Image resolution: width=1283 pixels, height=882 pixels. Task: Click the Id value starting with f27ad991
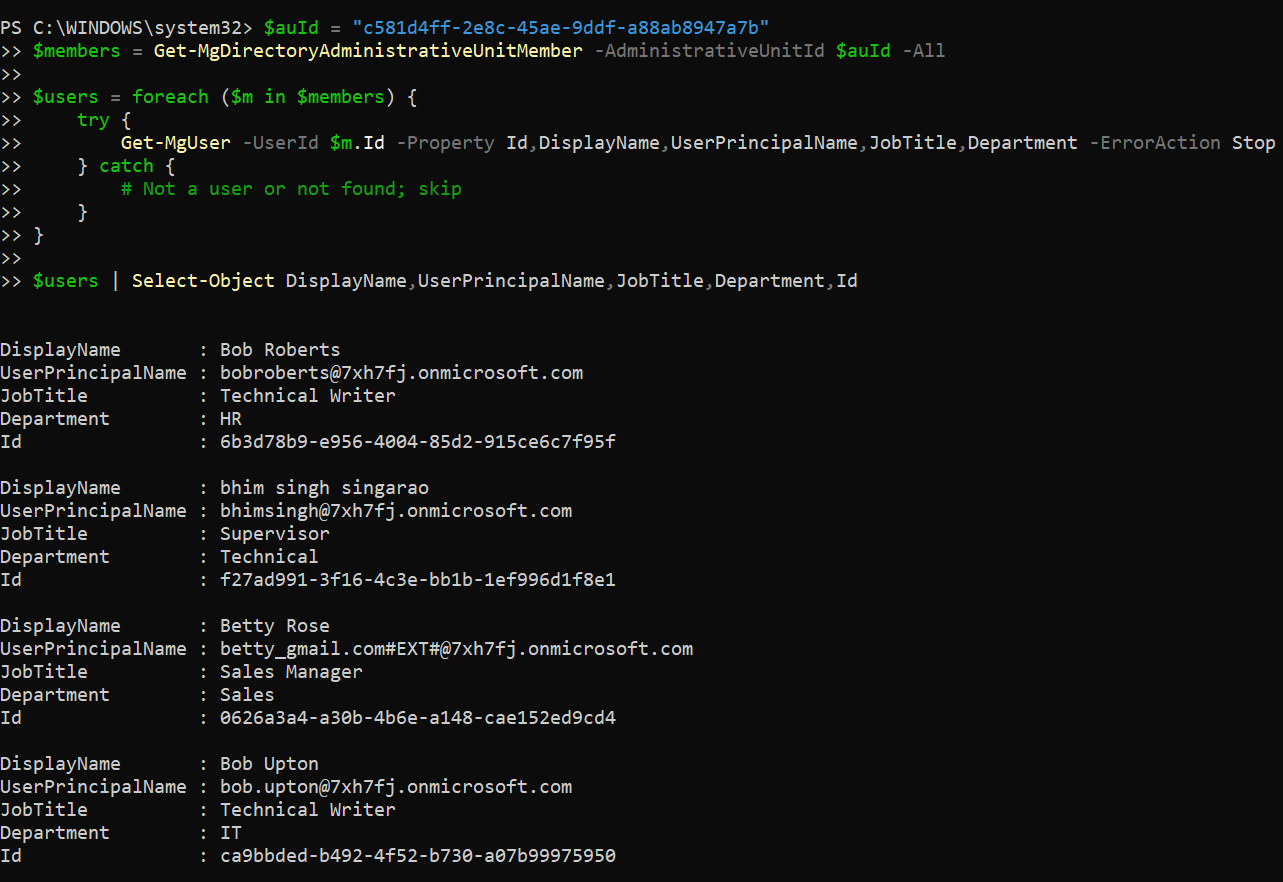coord(418,579)
